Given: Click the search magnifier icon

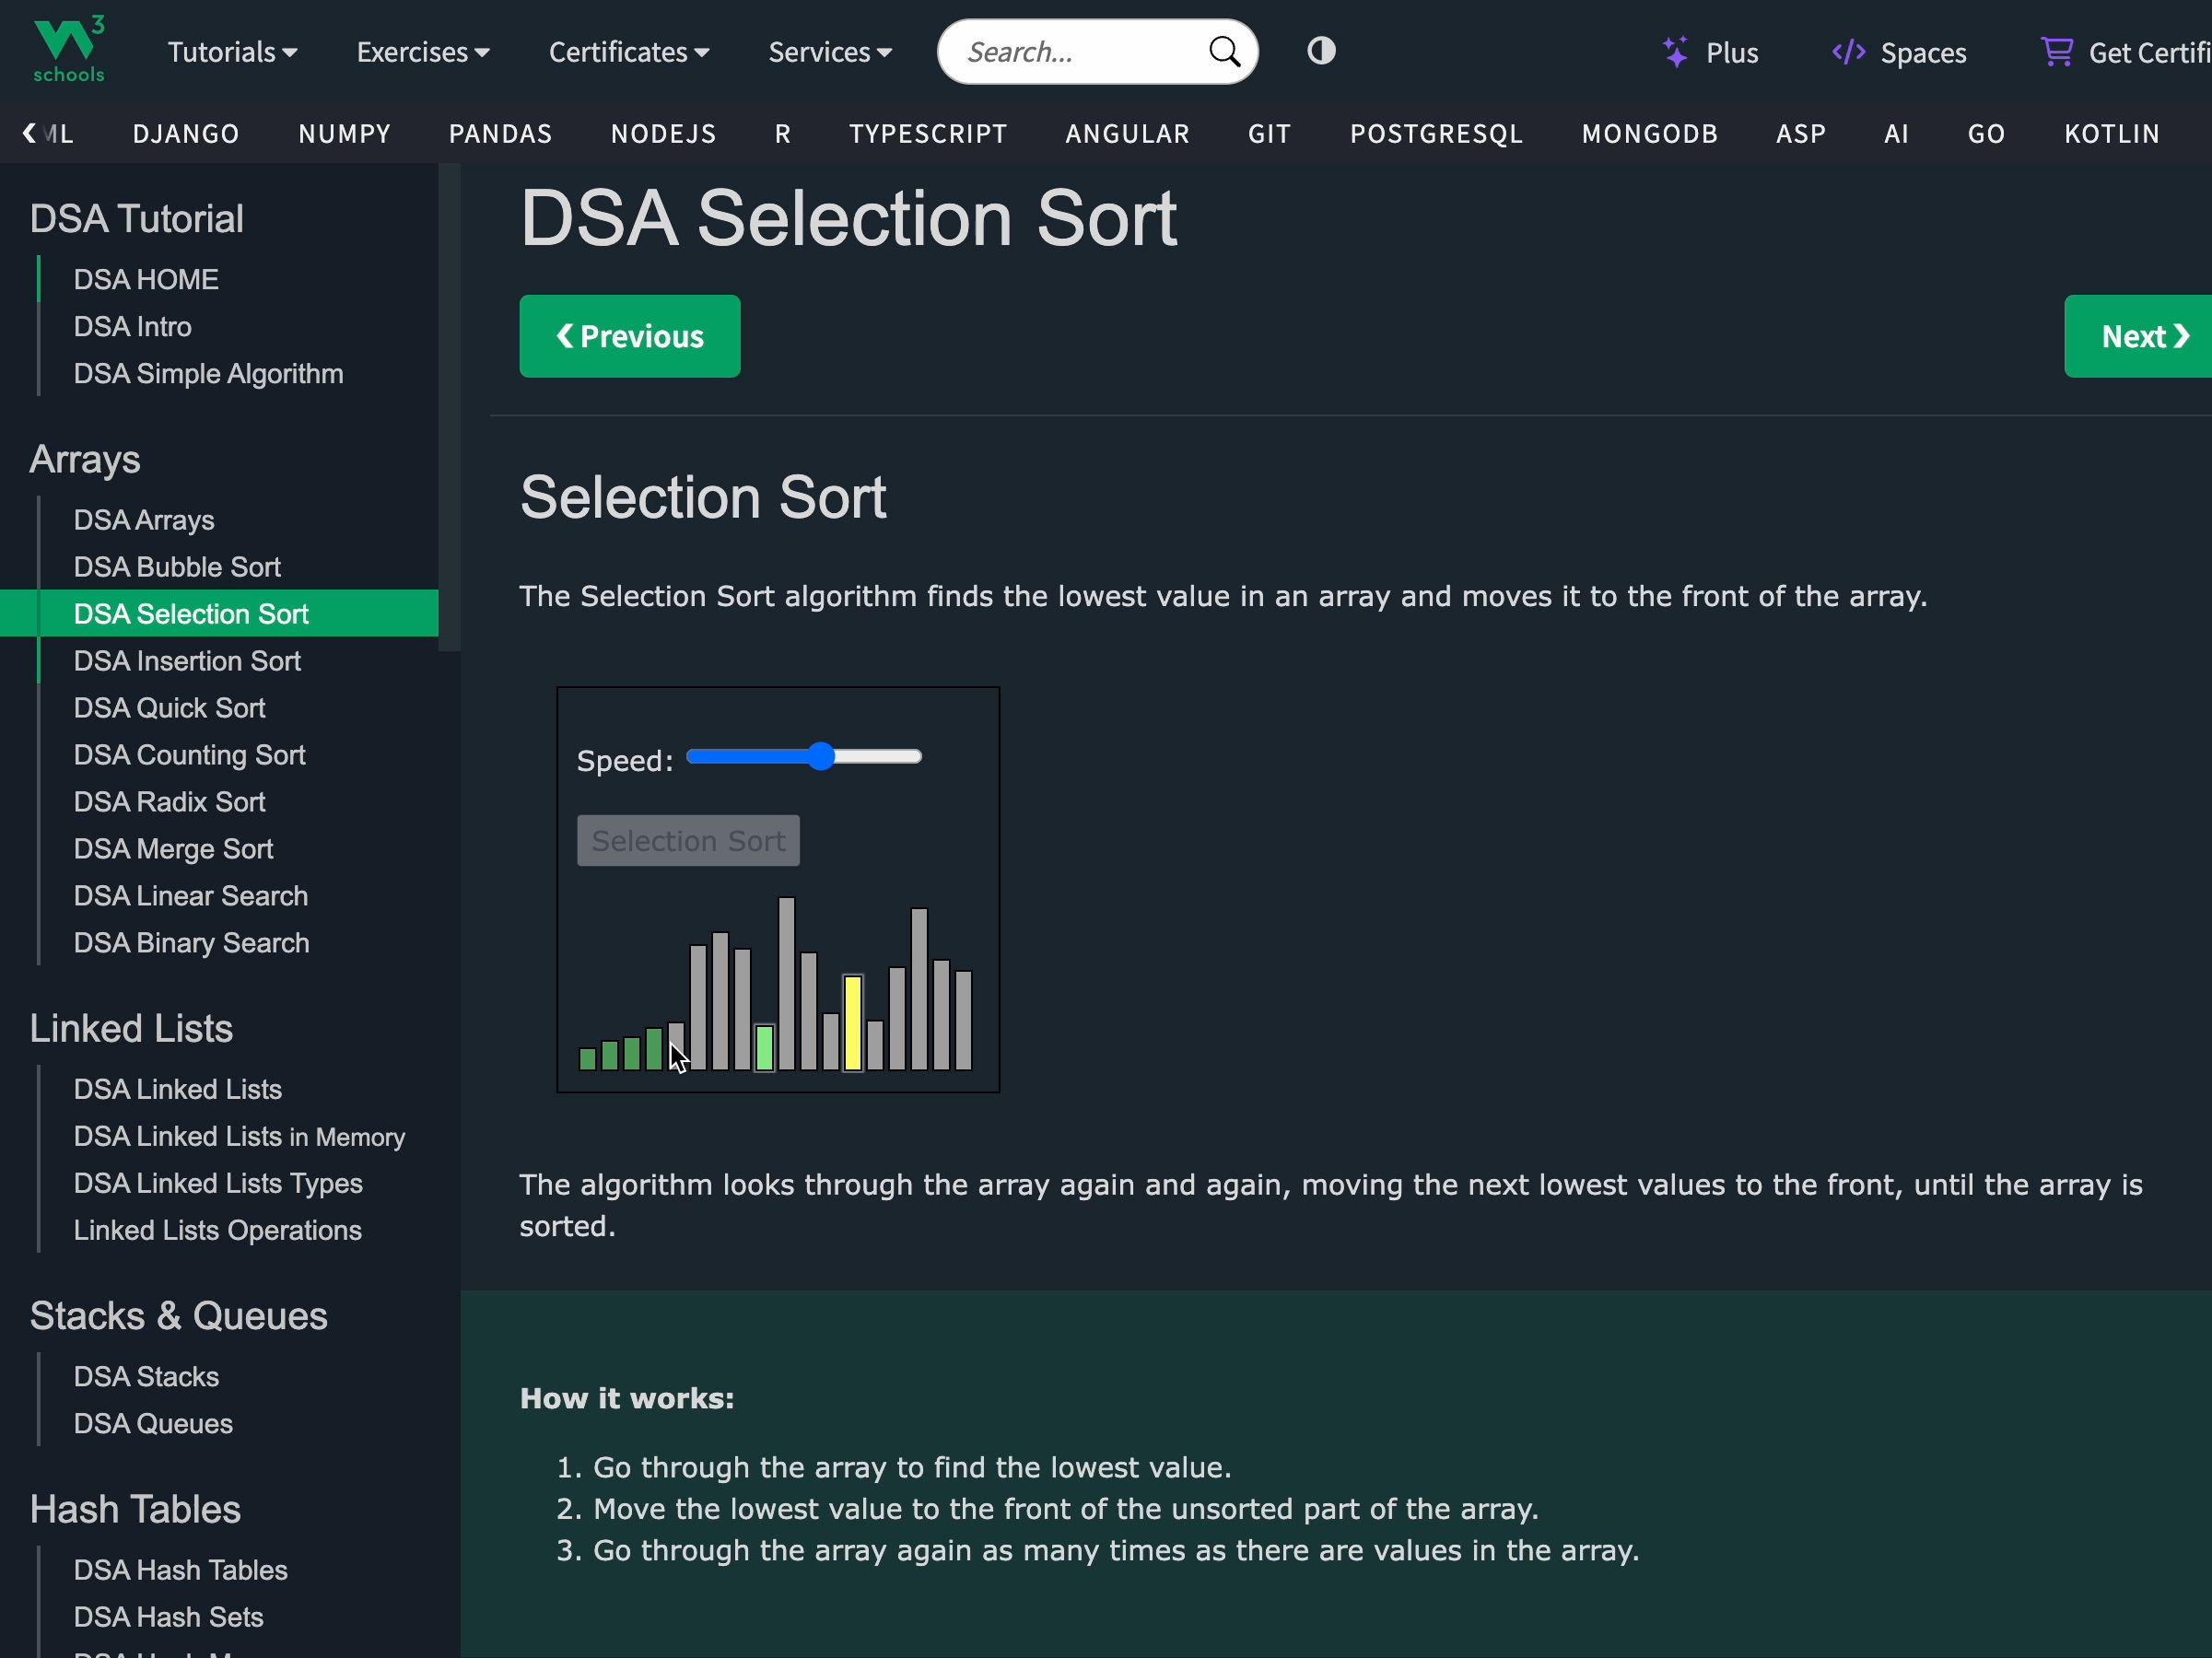Looking at the screenshot, I should [x=1223, y=53].
